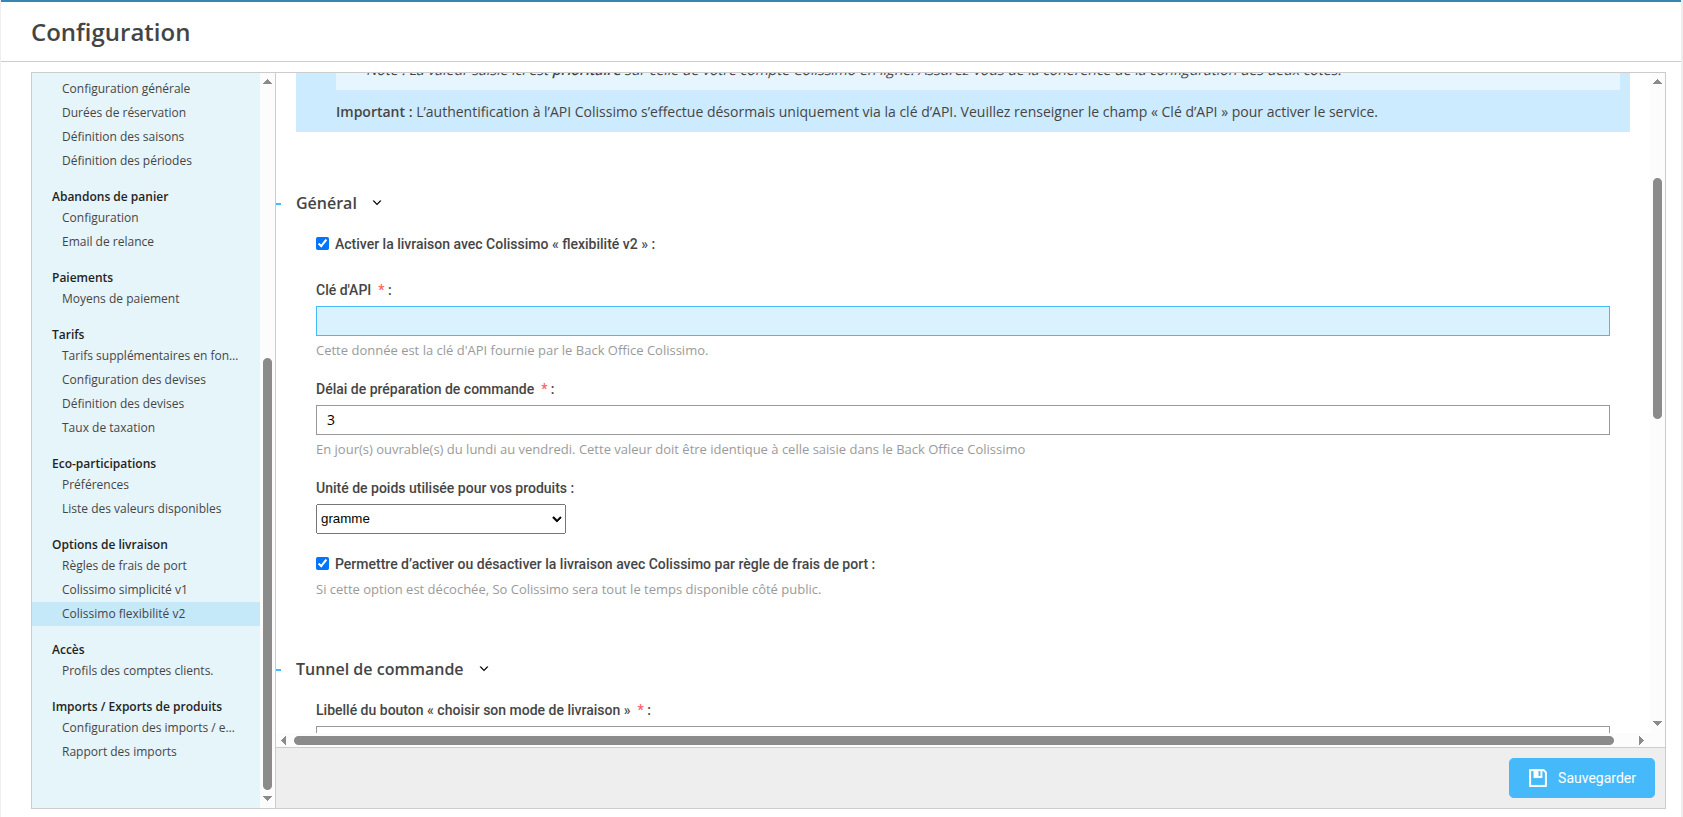Screen dimensions: 1683x817
Task: Select Colissimo flexibilité v2 menu item
Action: [x=124, y=614]
